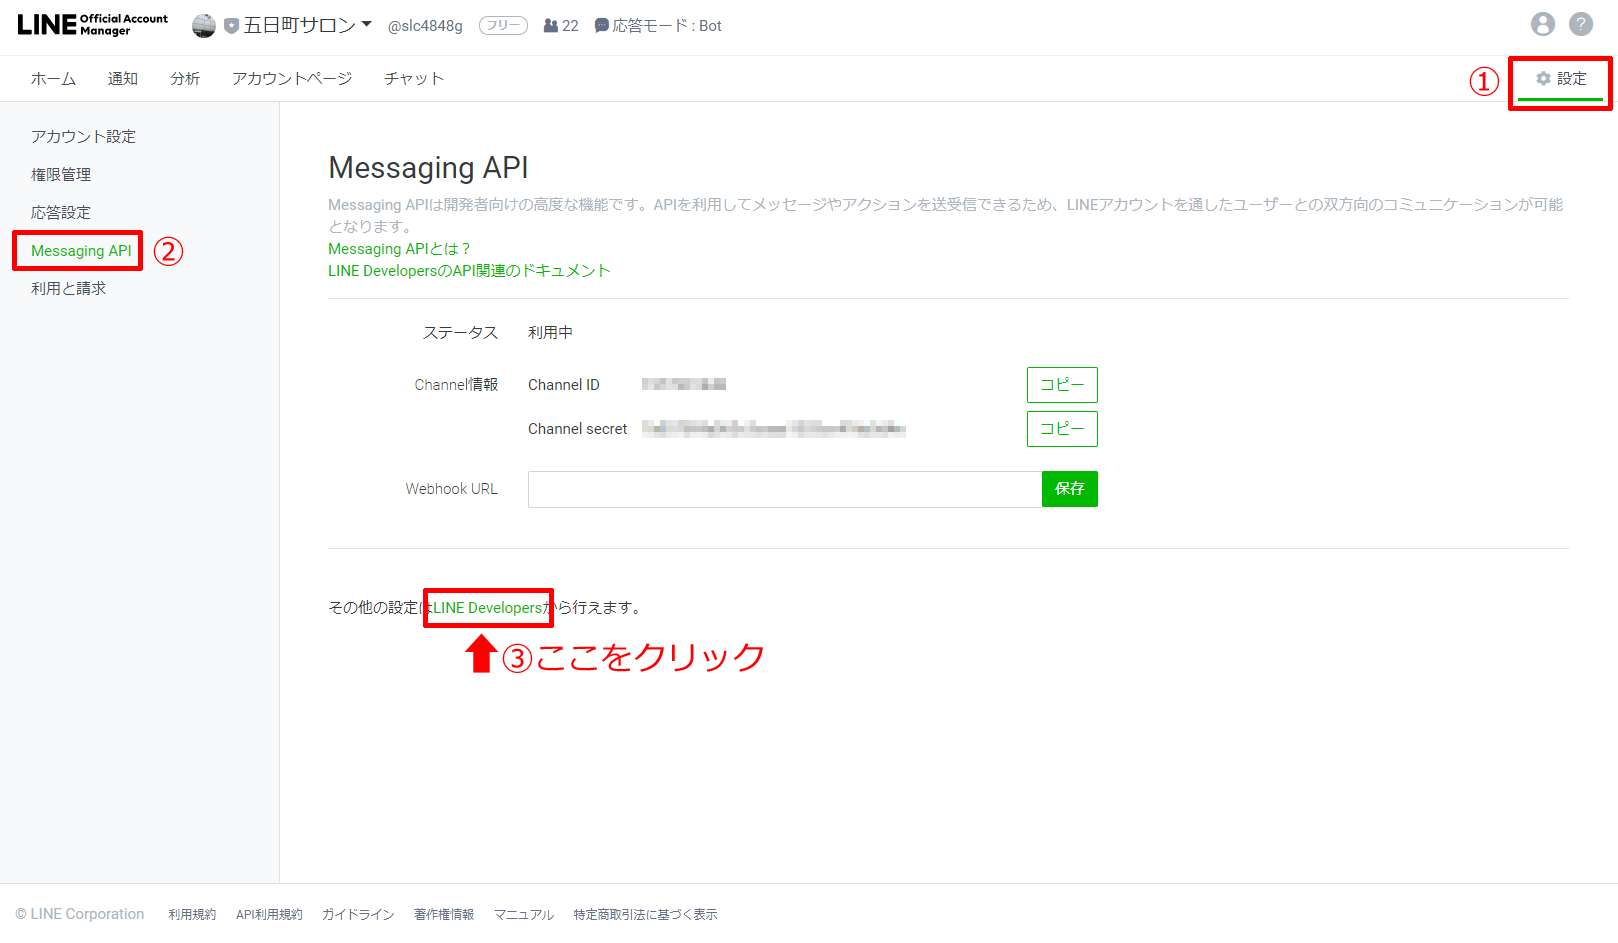Screen dimensions: 1618x943
Task: Open the help question mark icon
Action: pos(1581,24)
